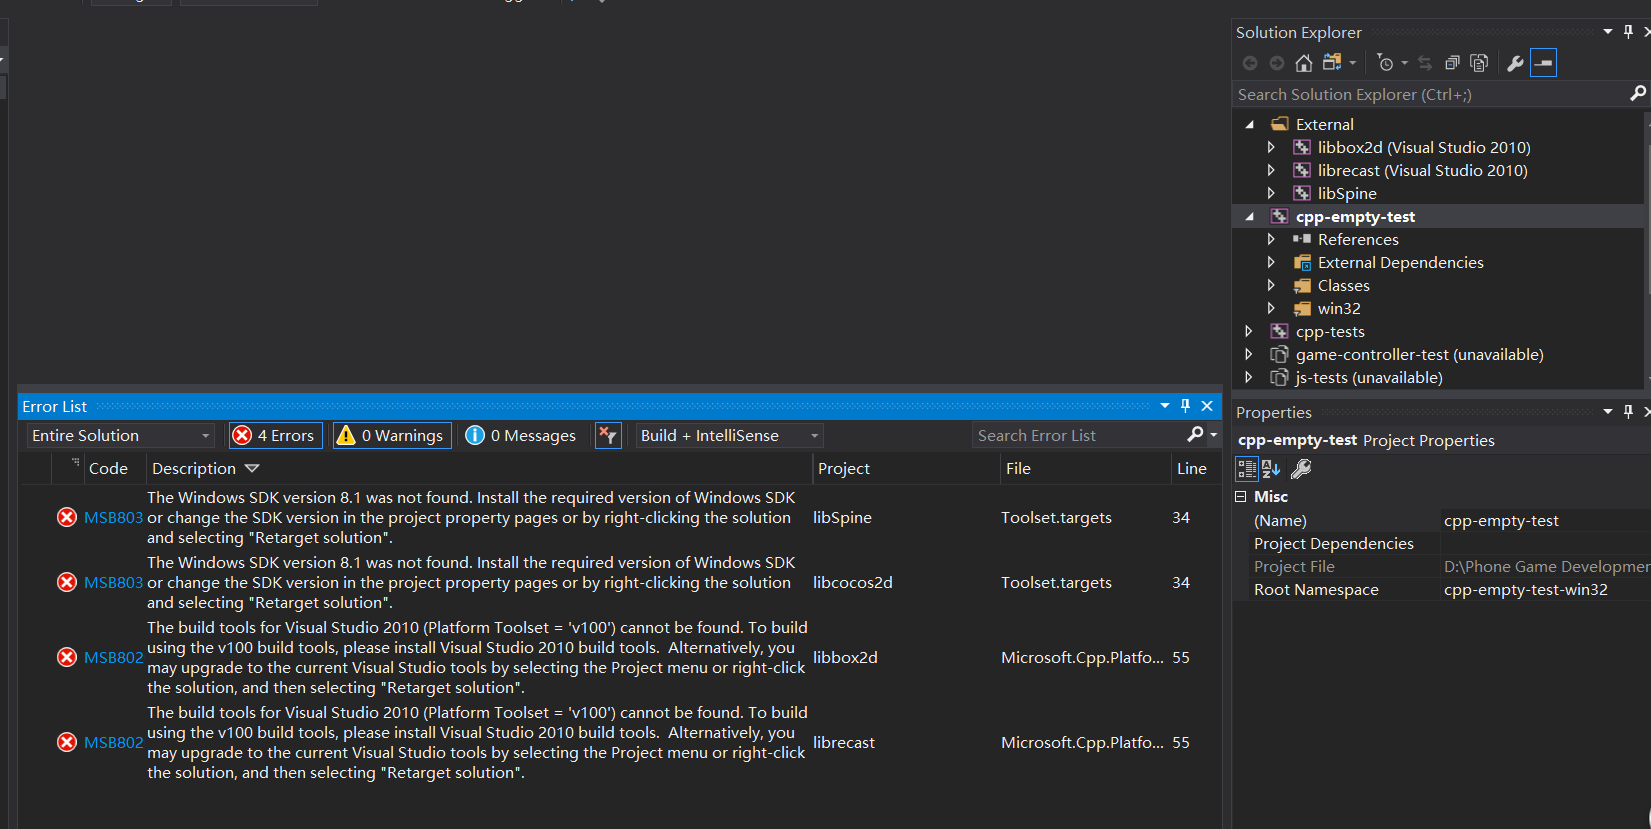Collapse the External folder node
Viewport: 1651px width, 829px height.
tap(1250, 125)
